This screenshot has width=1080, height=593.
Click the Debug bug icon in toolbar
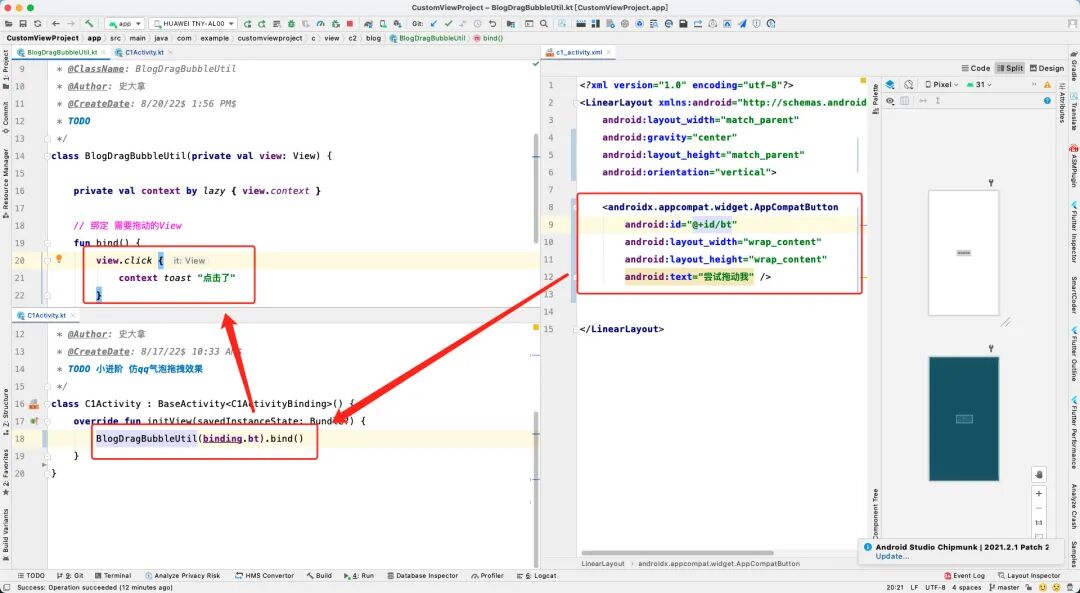291,23
